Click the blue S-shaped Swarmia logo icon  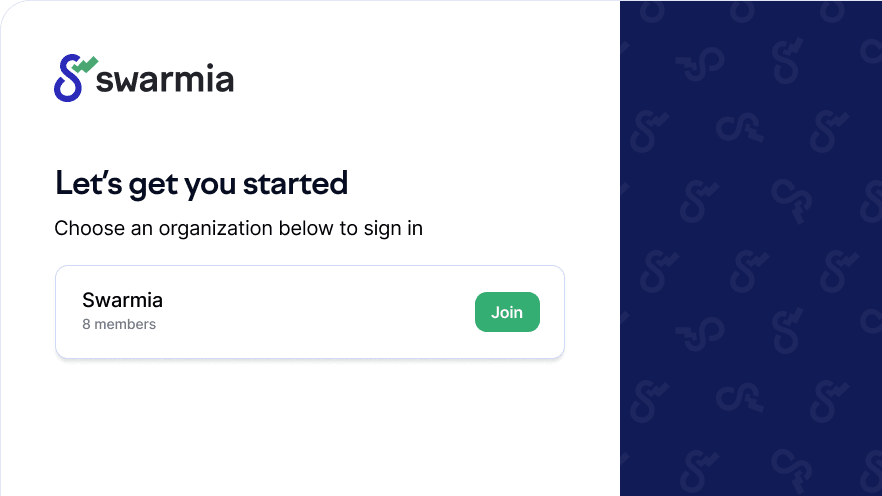67,80
